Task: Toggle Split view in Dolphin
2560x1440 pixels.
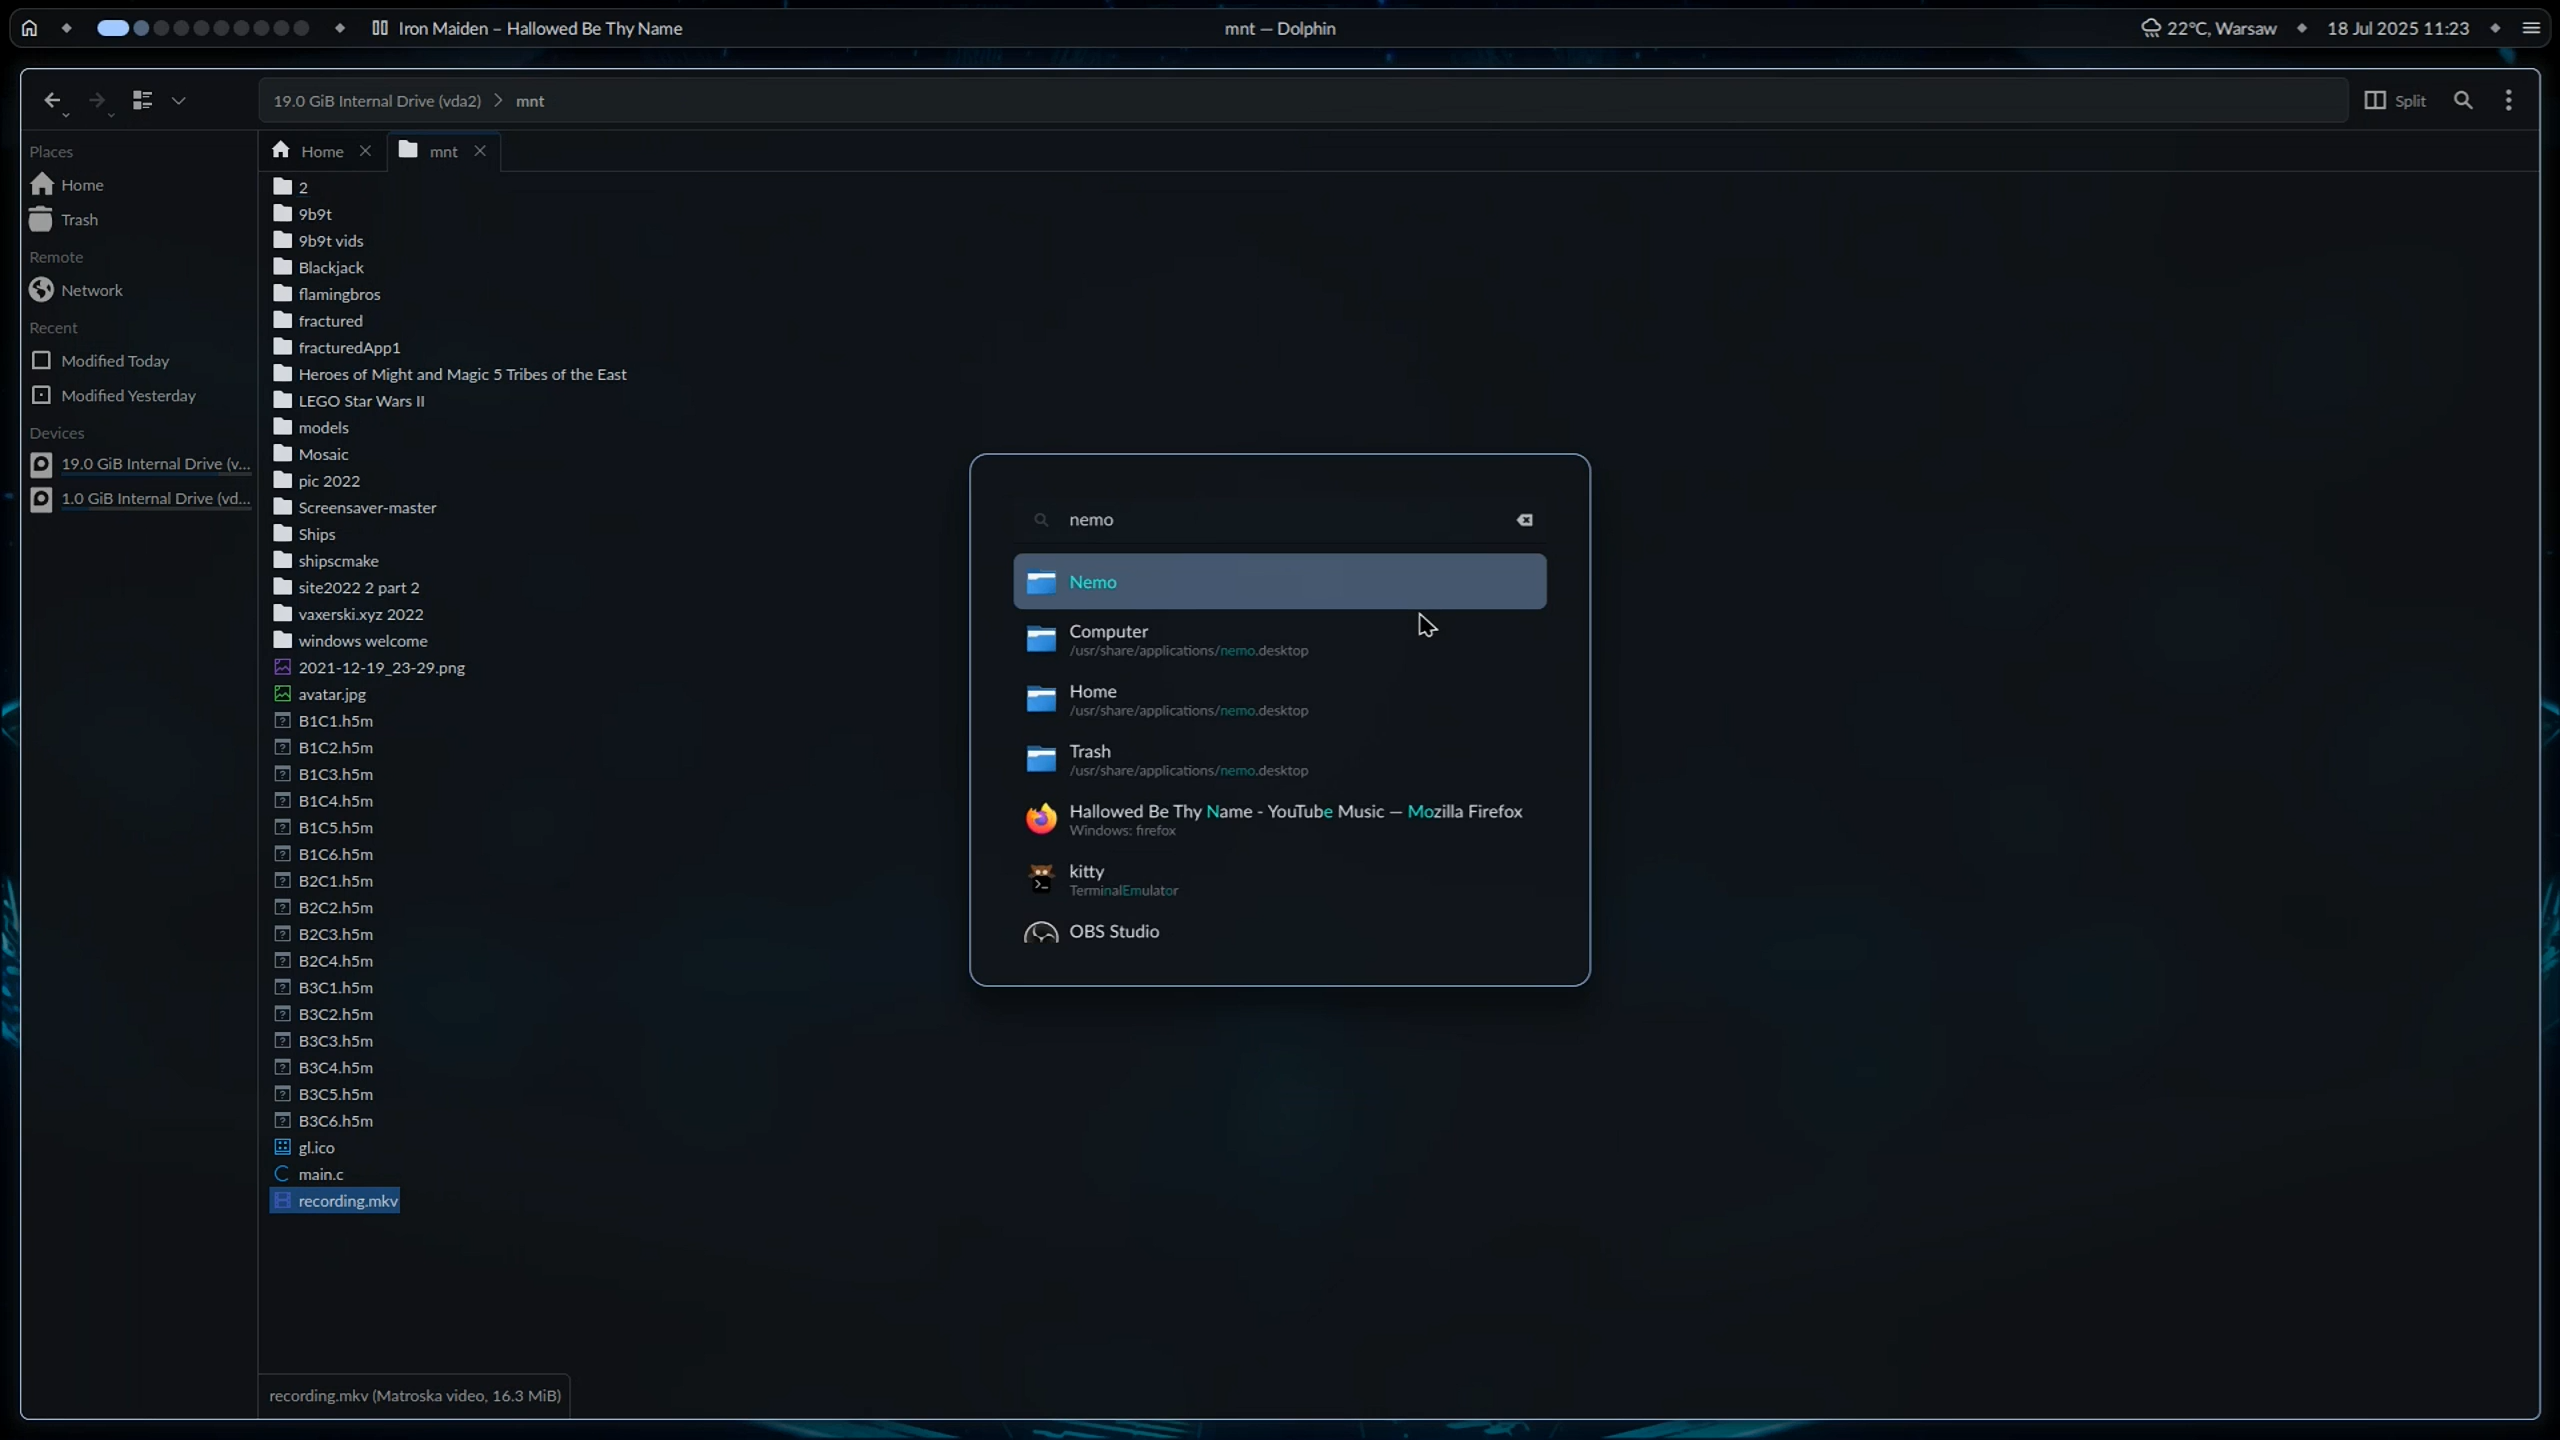Action: coord(2395,100)
